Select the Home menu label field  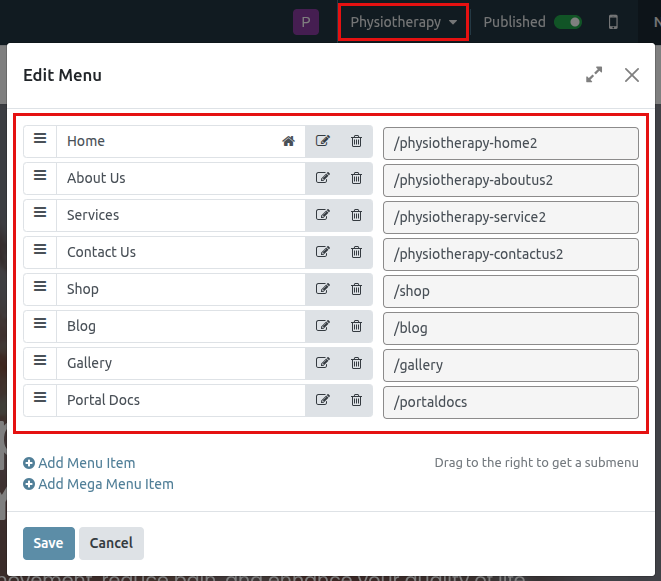tap(170, 141)
